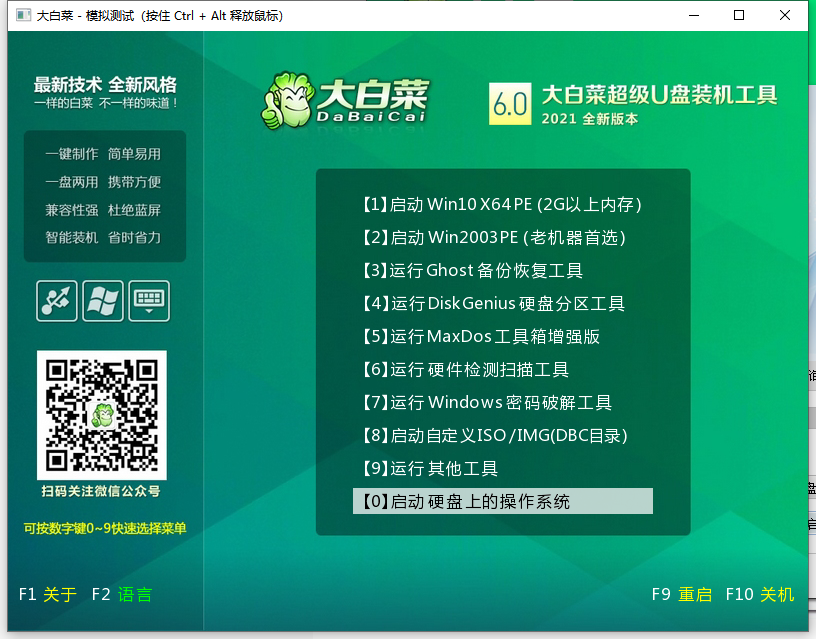Maximize the 大白菜 模拟测试 window

tap(739, 15)
